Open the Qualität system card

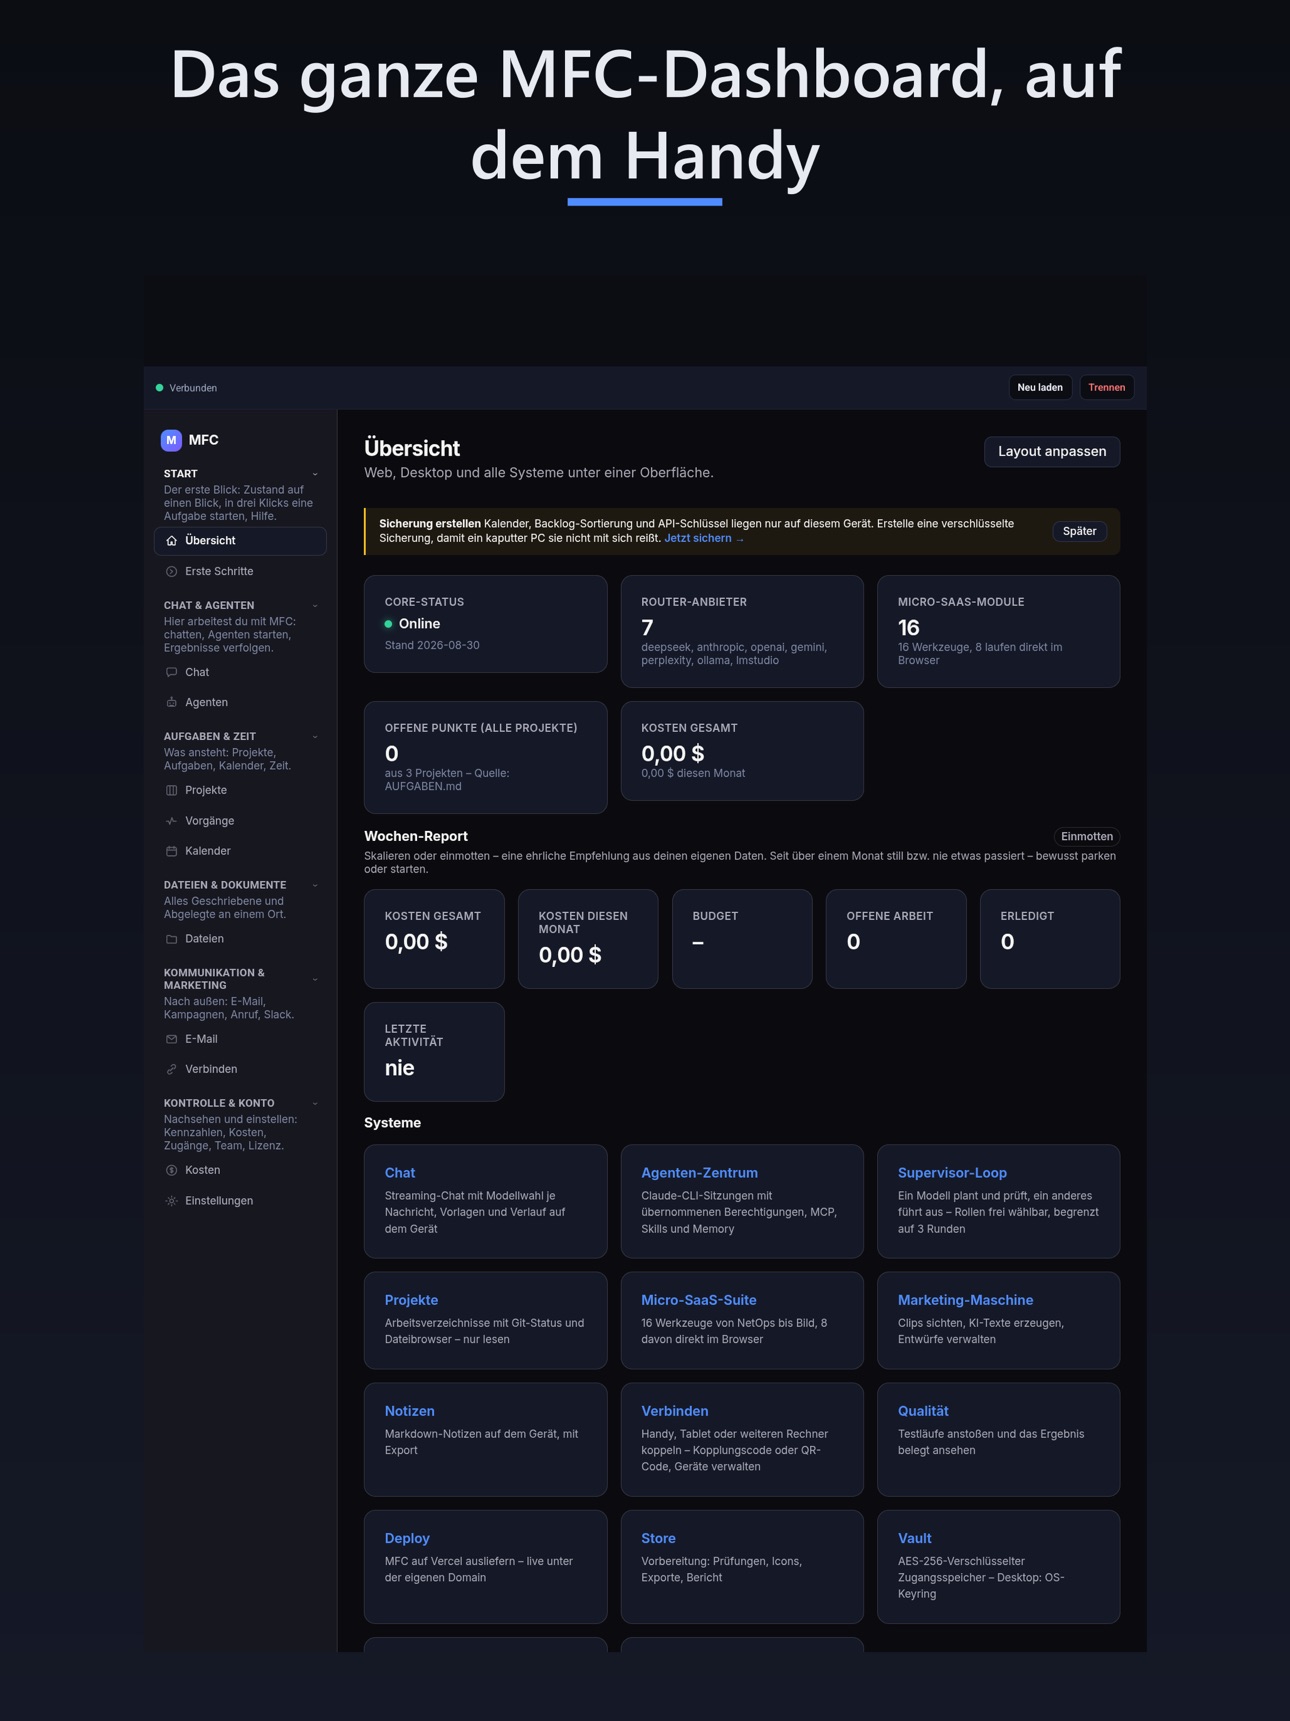pyautogui.click(x=998, y=1439)
